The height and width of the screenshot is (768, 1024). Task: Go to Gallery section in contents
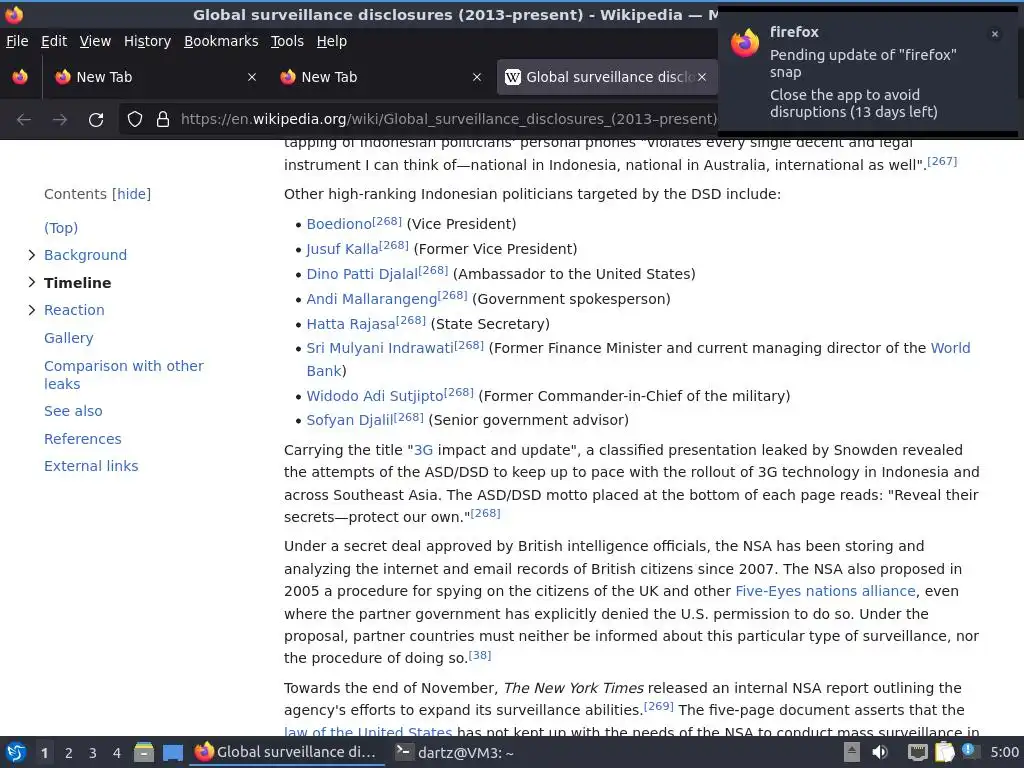pos(69,338)
